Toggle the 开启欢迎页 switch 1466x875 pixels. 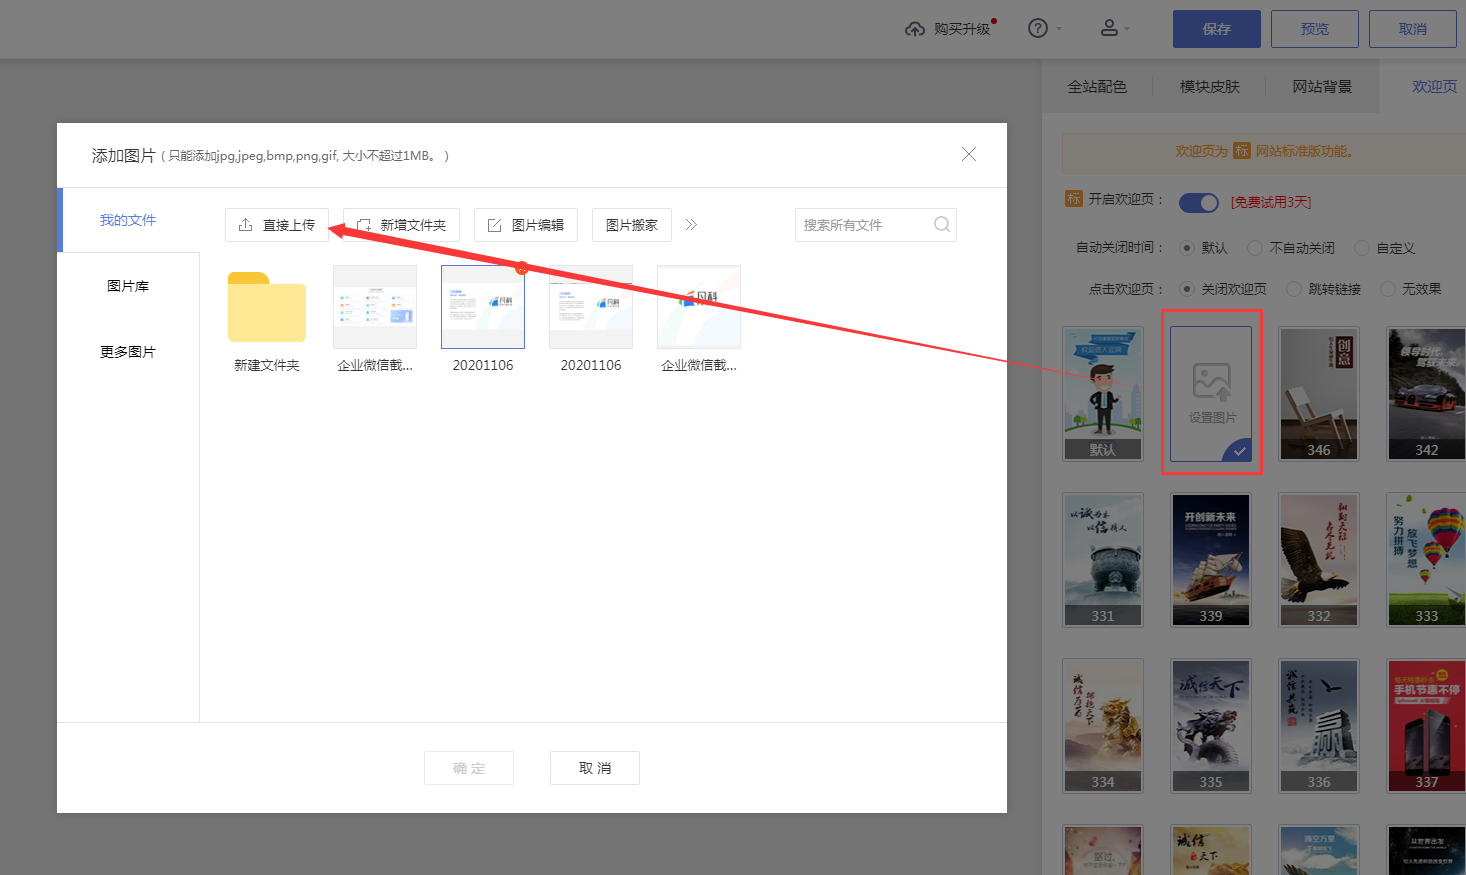(1199, 203)
